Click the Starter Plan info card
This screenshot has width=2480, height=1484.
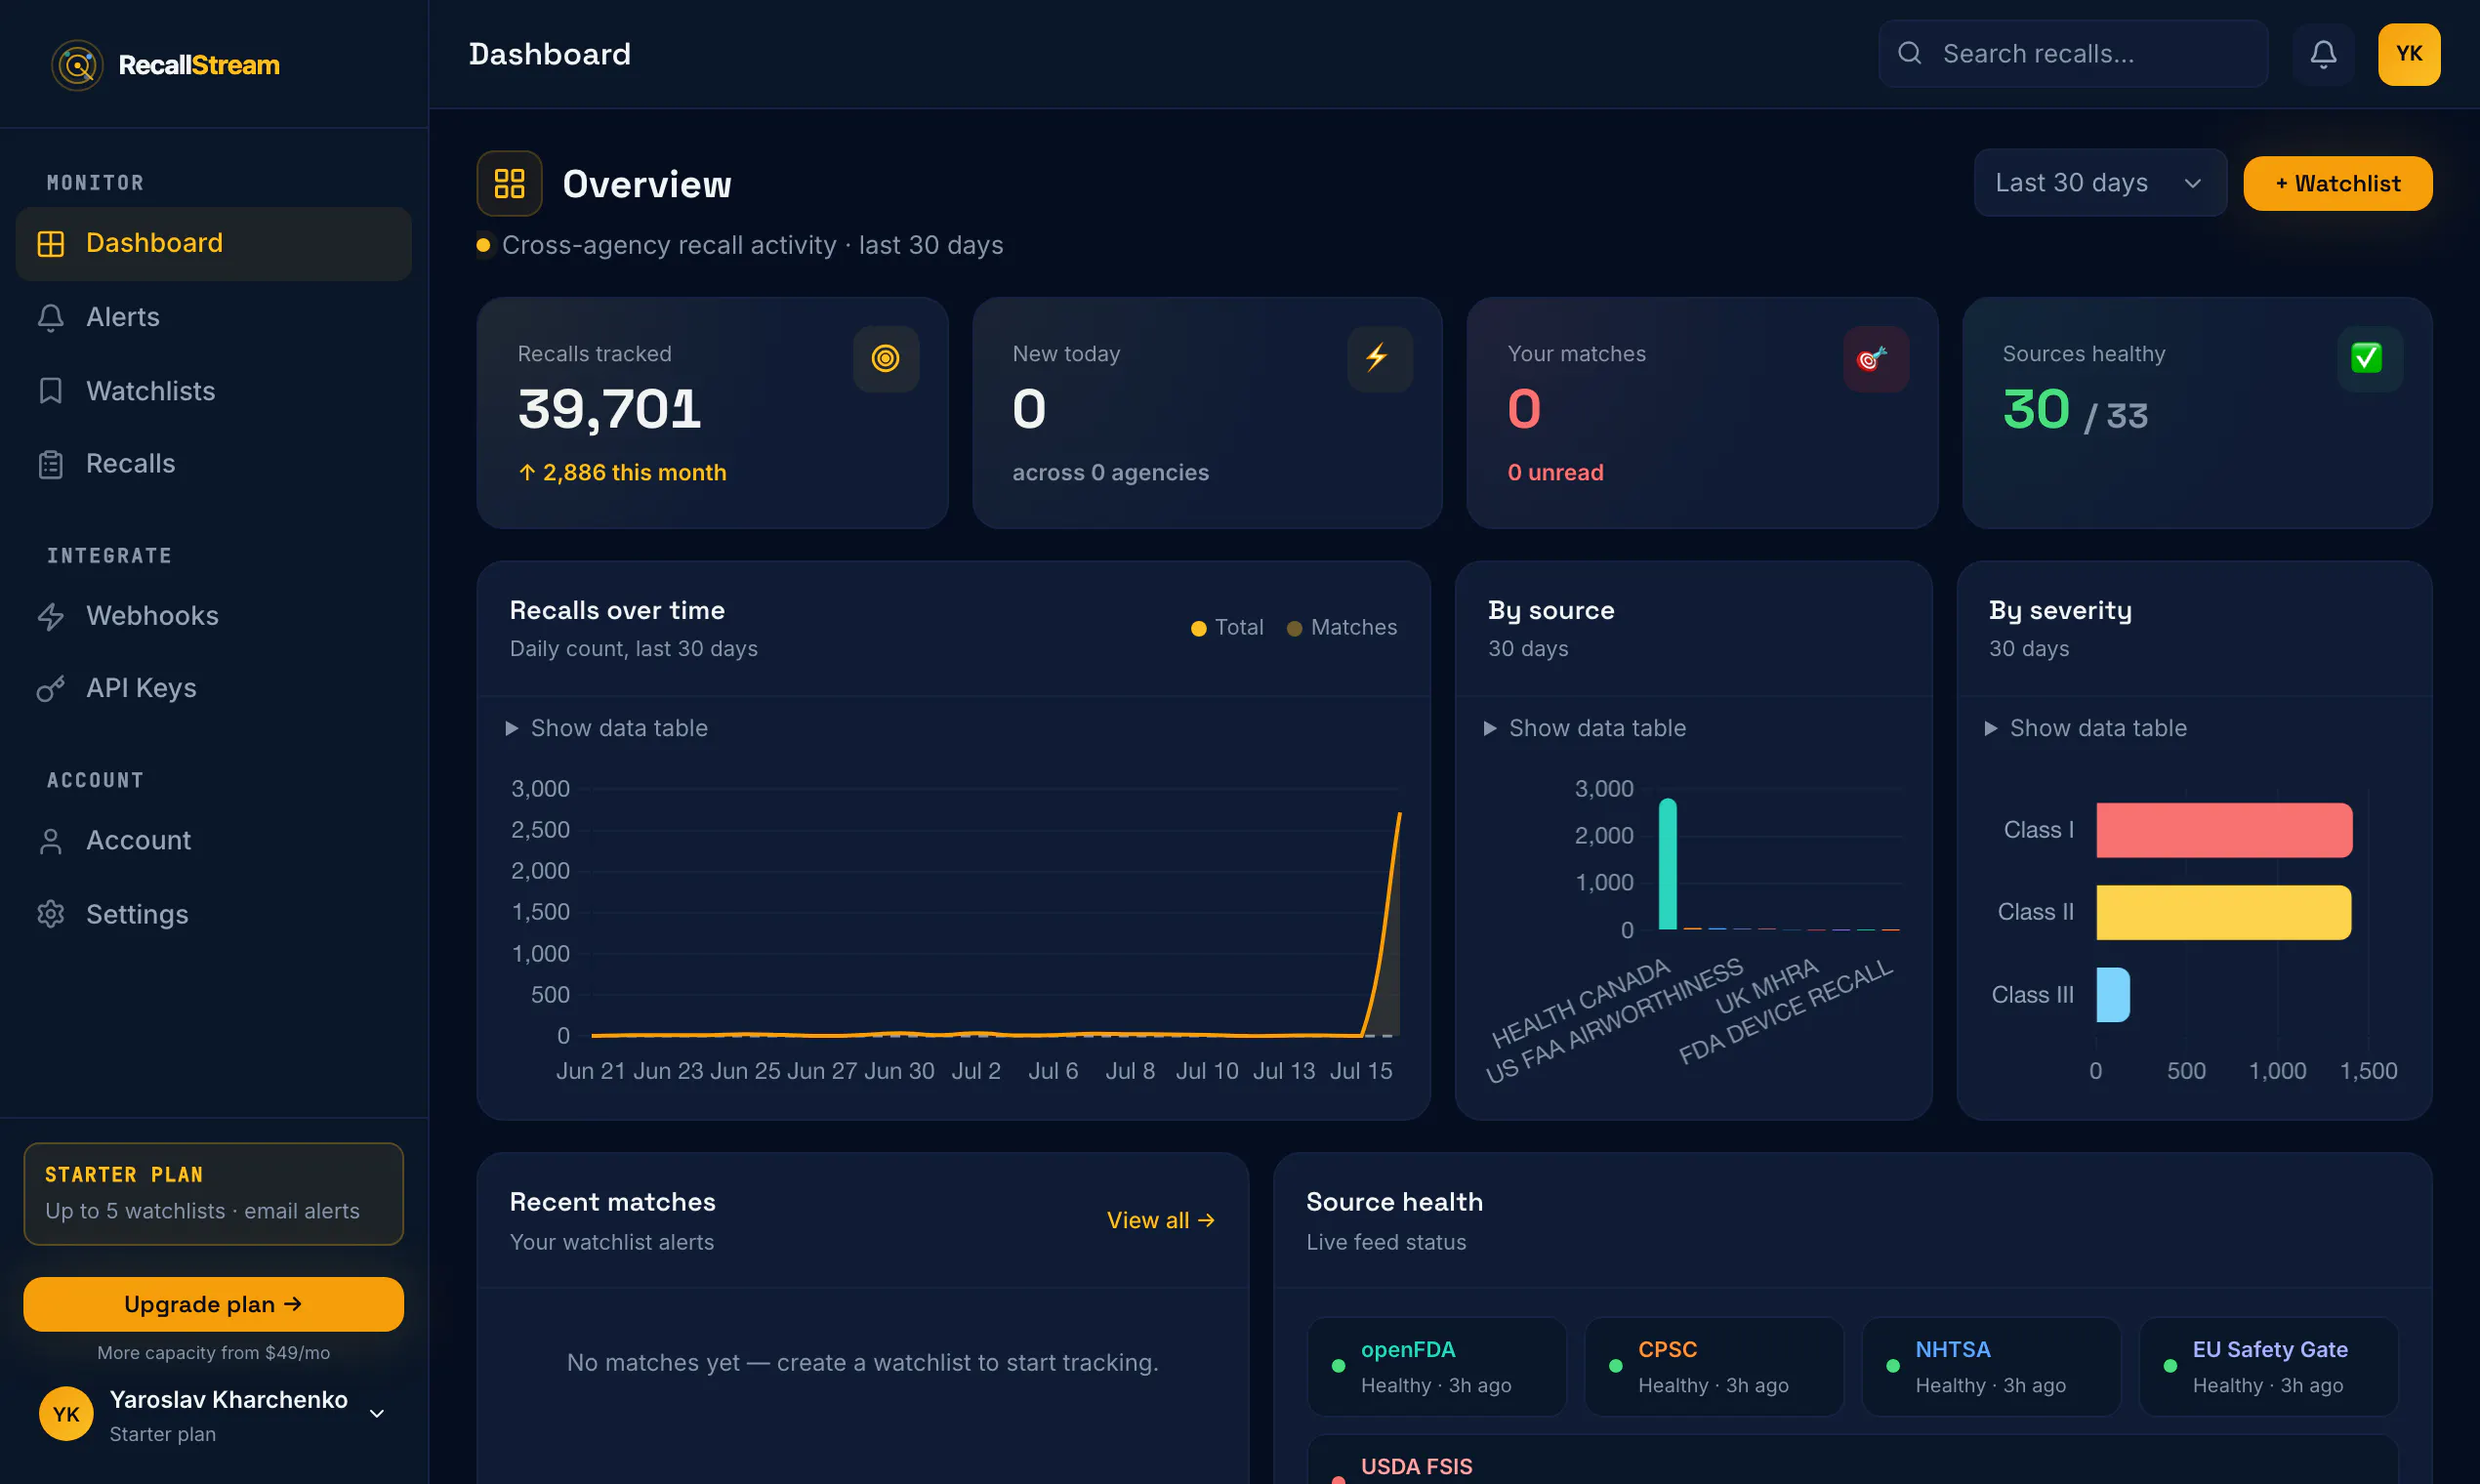tap(214, 1194)
